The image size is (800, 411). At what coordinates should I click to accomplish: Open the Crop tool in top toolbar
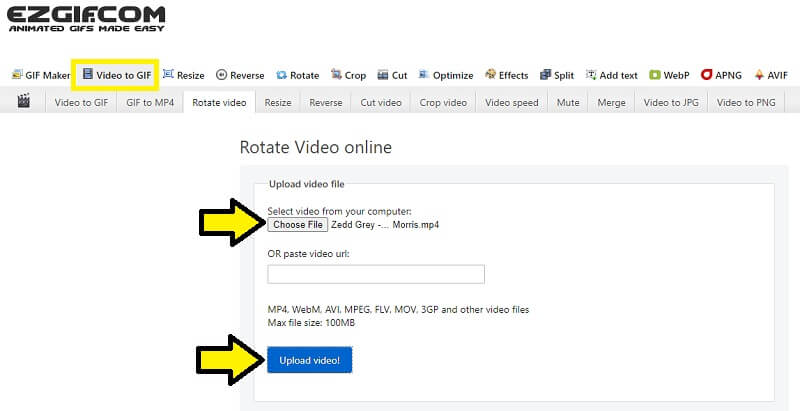click(x=348, y=75)
